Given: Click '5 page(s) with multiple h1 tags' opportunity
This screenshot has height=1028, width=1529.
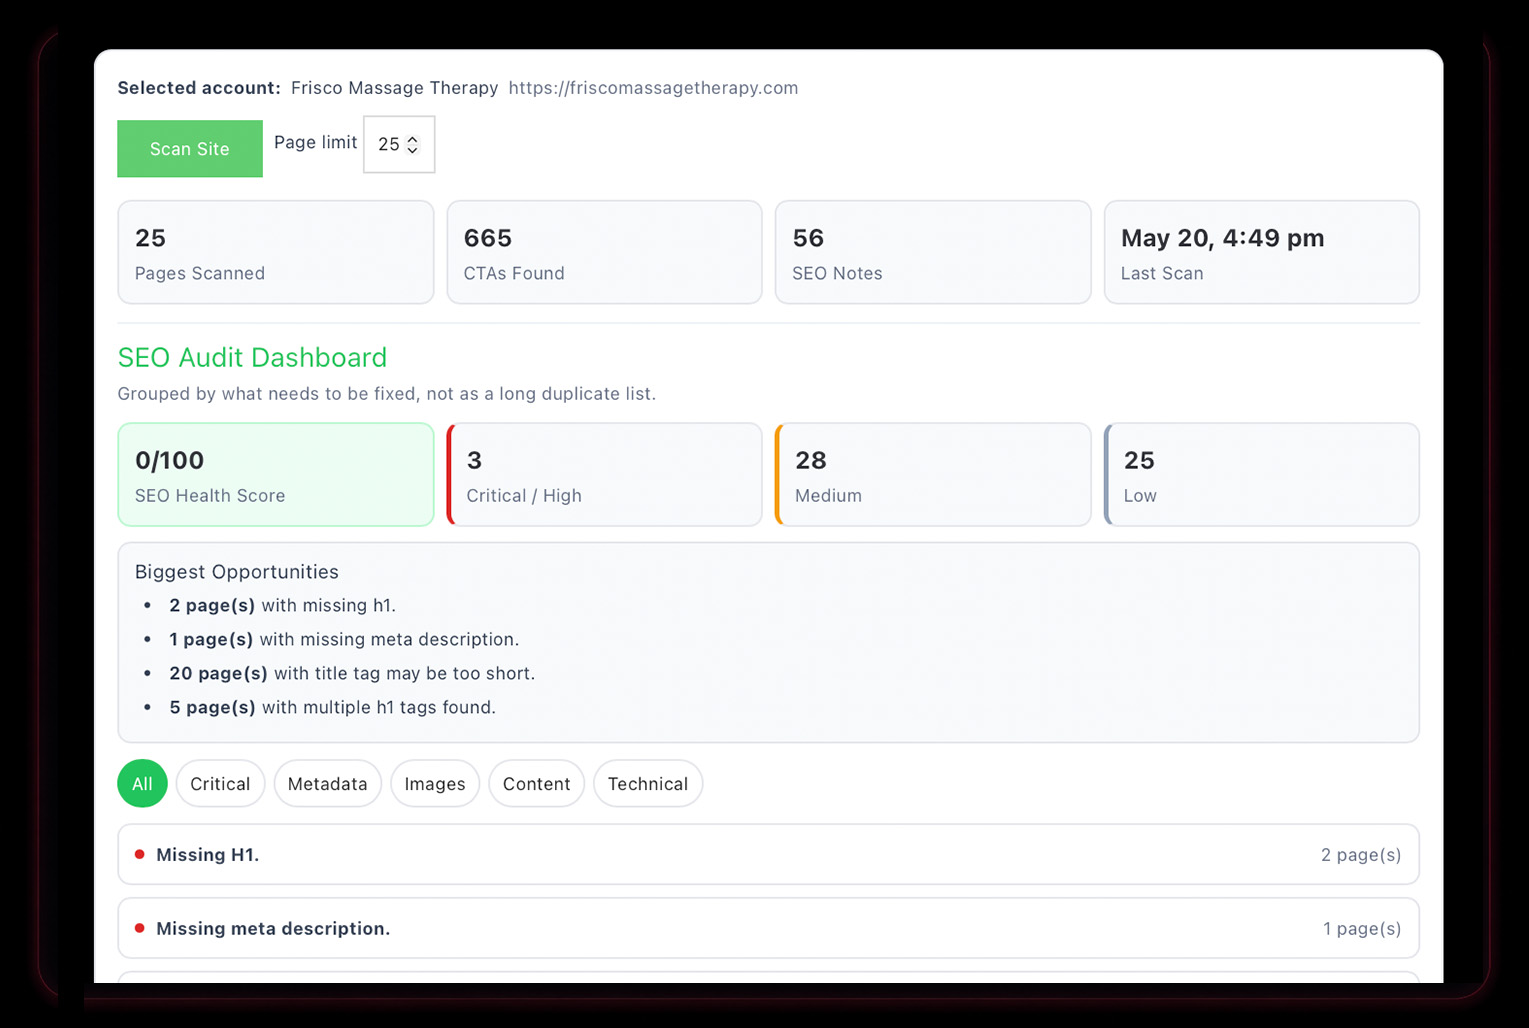Looking at the screenshot, I should click(333, 708).
